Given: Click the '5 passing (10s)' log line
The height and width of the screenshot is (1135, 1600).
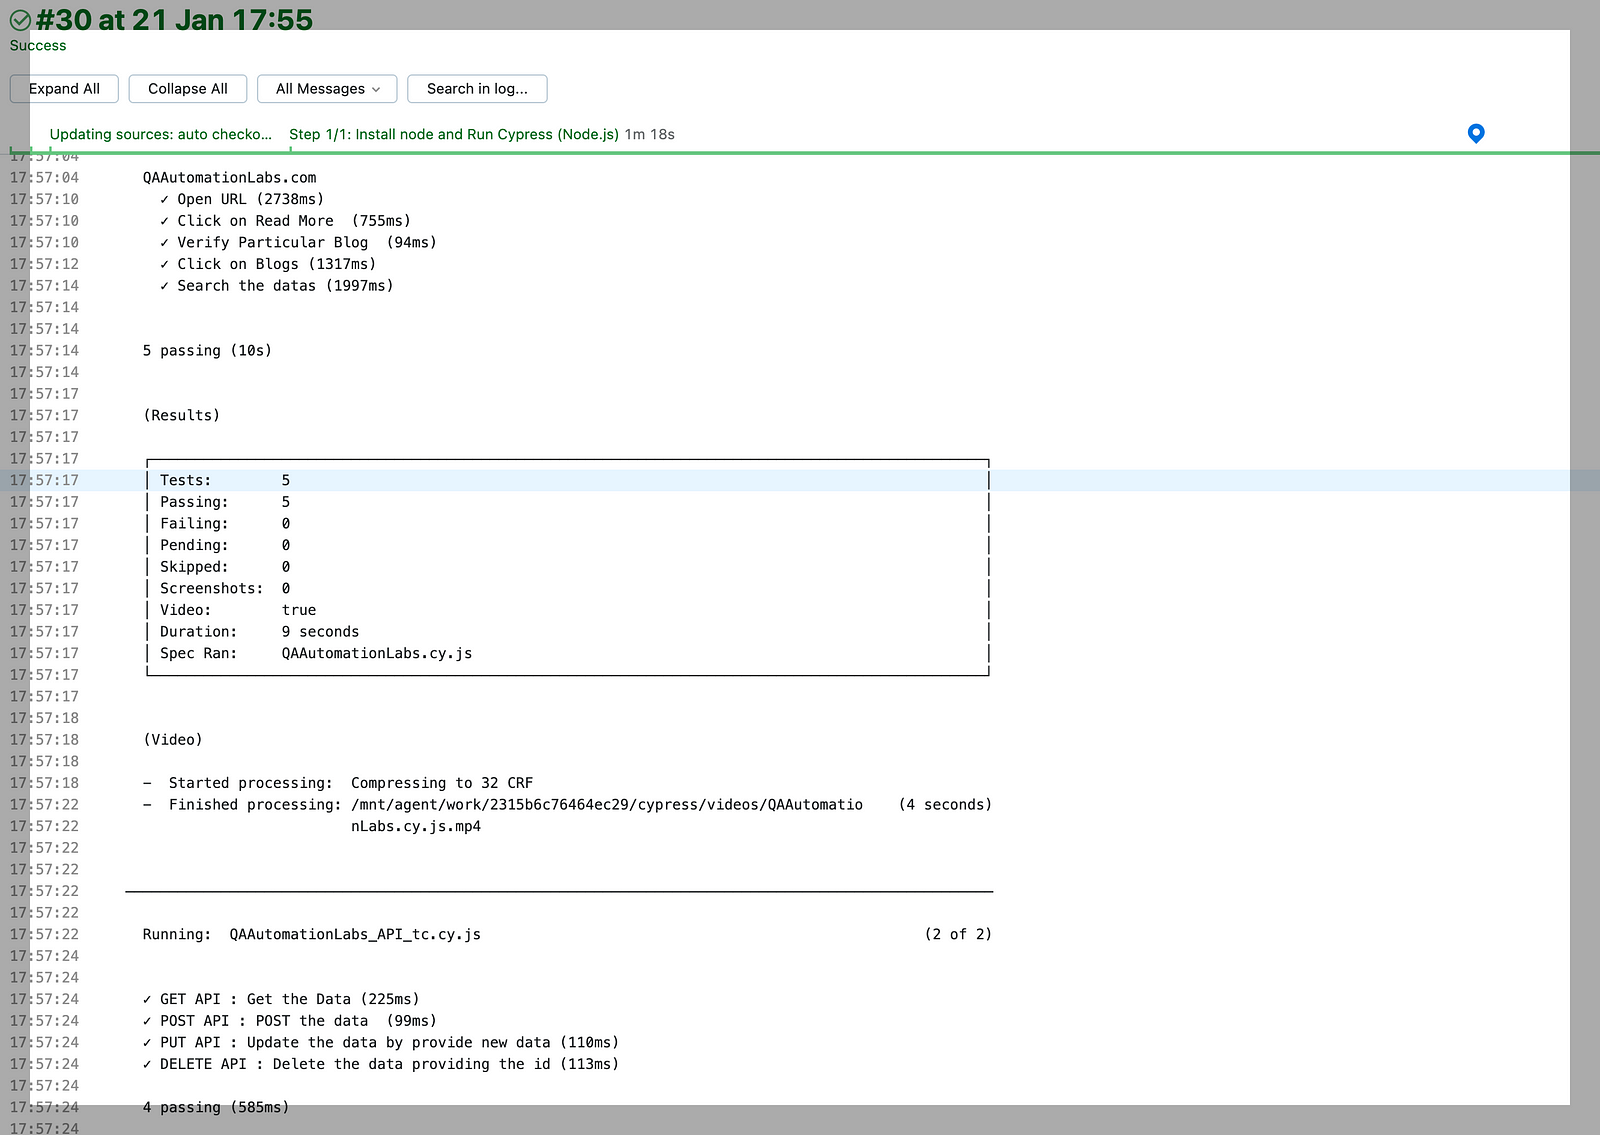Looking at the screenshot, I should coord(207,351).
